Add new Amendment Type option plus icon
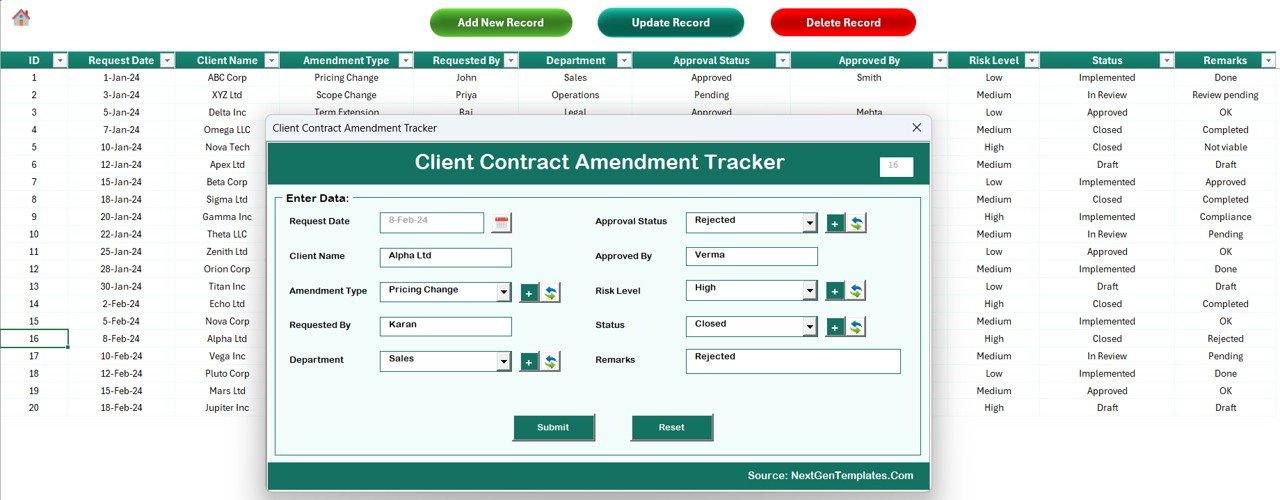Image resolution: width=1280 pixels, height=500 pixels. click(x=529, y=293)
